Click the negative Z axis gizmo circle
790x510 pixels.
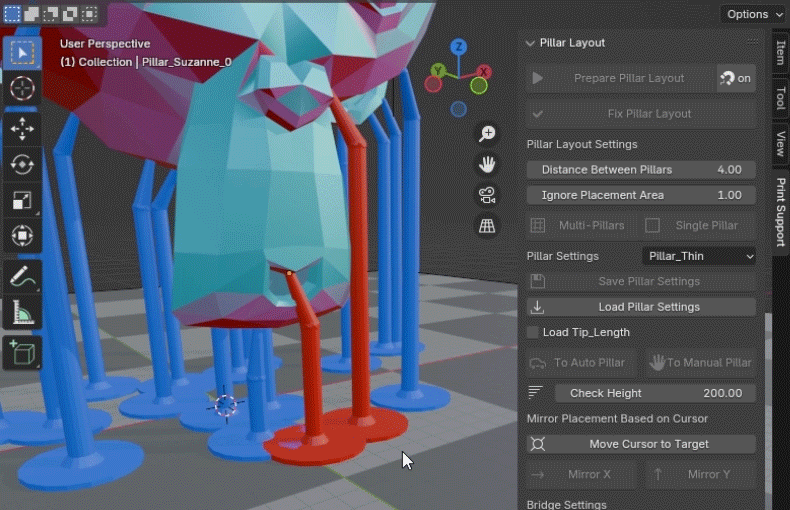tap(458, 109)
